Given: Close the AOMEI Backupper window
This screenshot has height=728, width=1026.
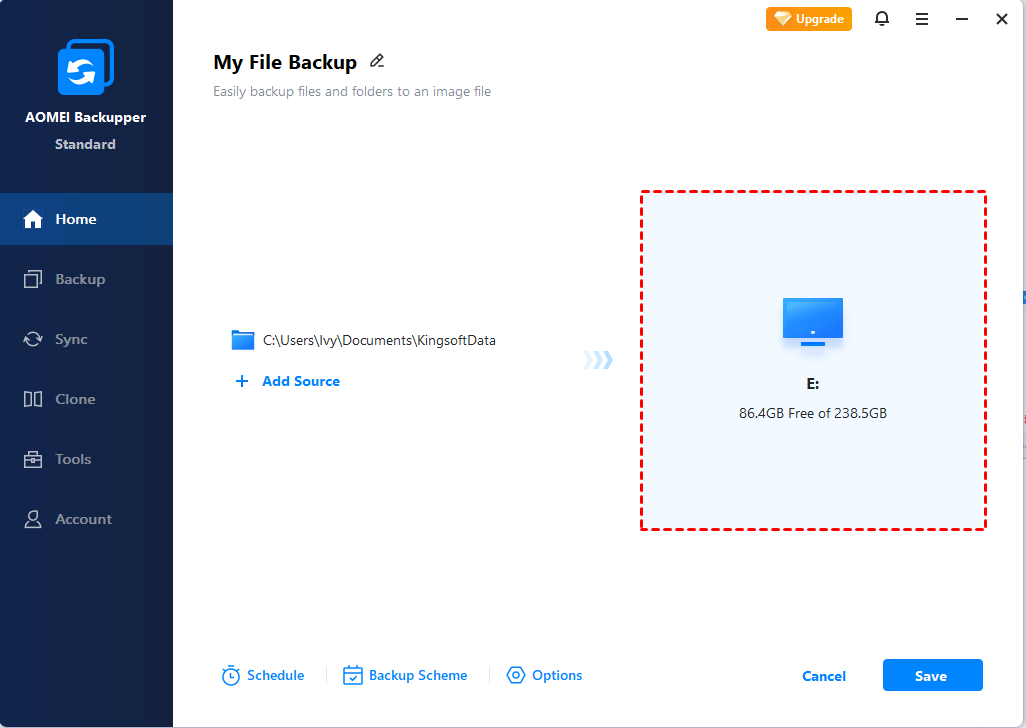Looking at the screenshot, I should pyautogui.click(x=1001, y=19).
